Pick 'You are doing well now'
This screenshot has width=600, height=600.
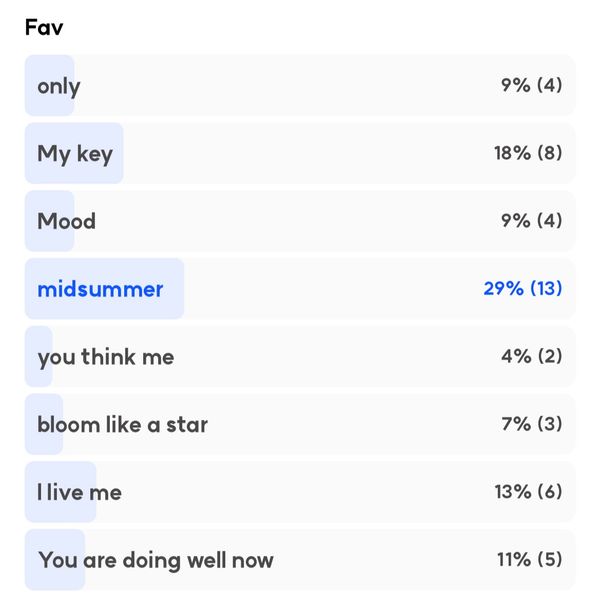[x=300, y=559]
